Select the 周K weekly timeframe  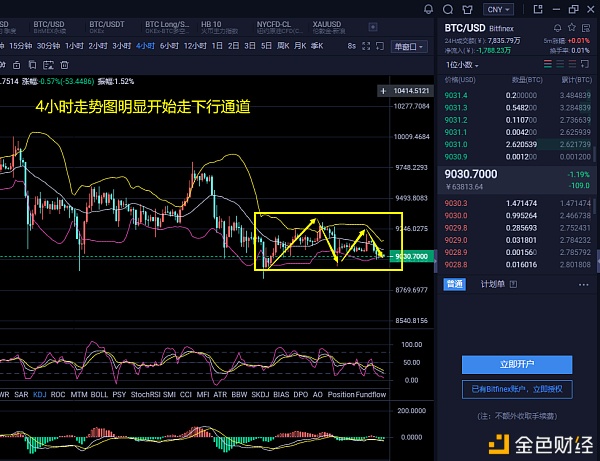tap(283, 46)
